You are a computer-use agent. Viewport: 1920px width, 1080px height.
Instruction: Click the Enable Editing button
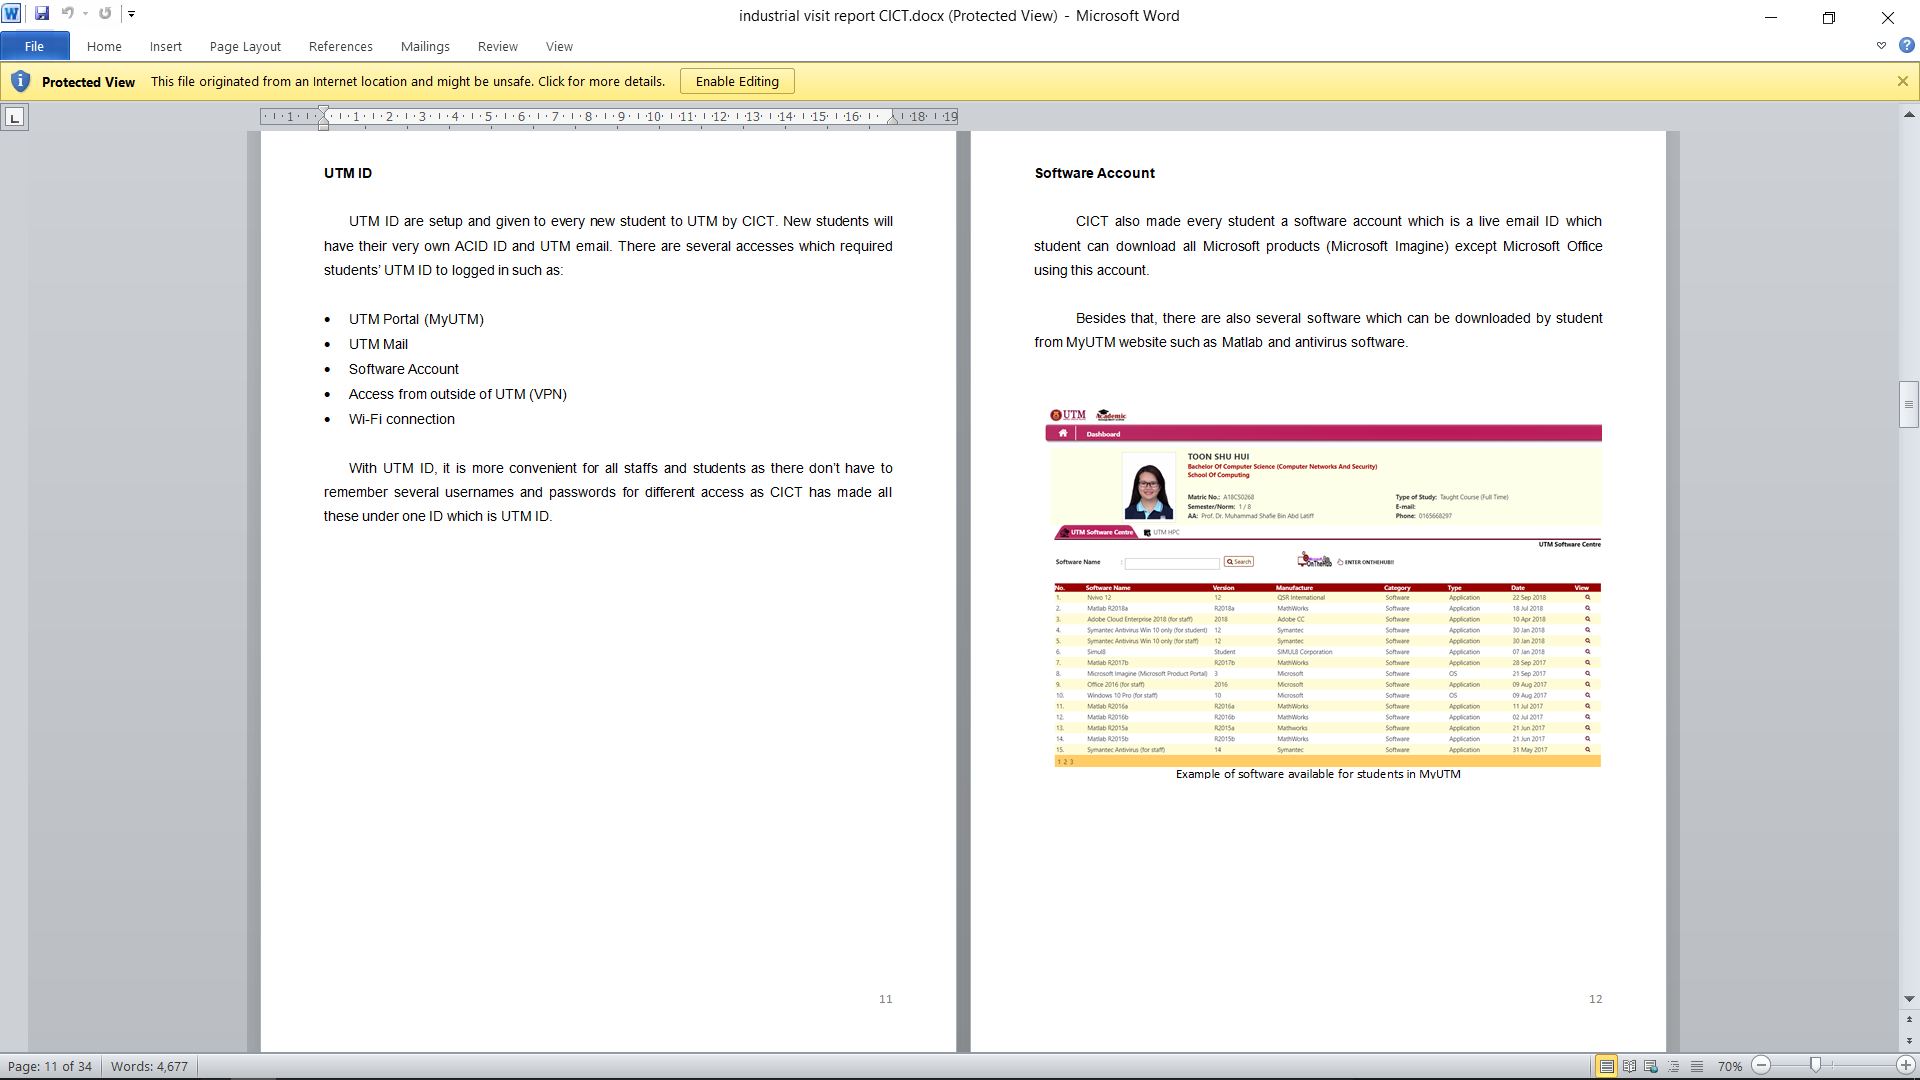point(737,81)
